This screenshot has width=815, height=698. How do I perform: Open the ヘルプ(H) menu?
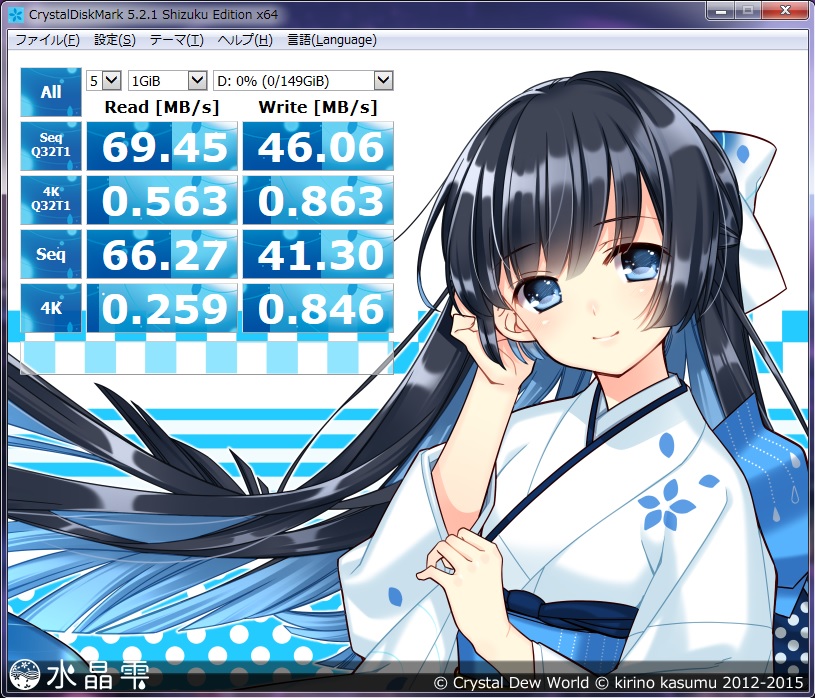pyautogui.click(x=245, y=40)
